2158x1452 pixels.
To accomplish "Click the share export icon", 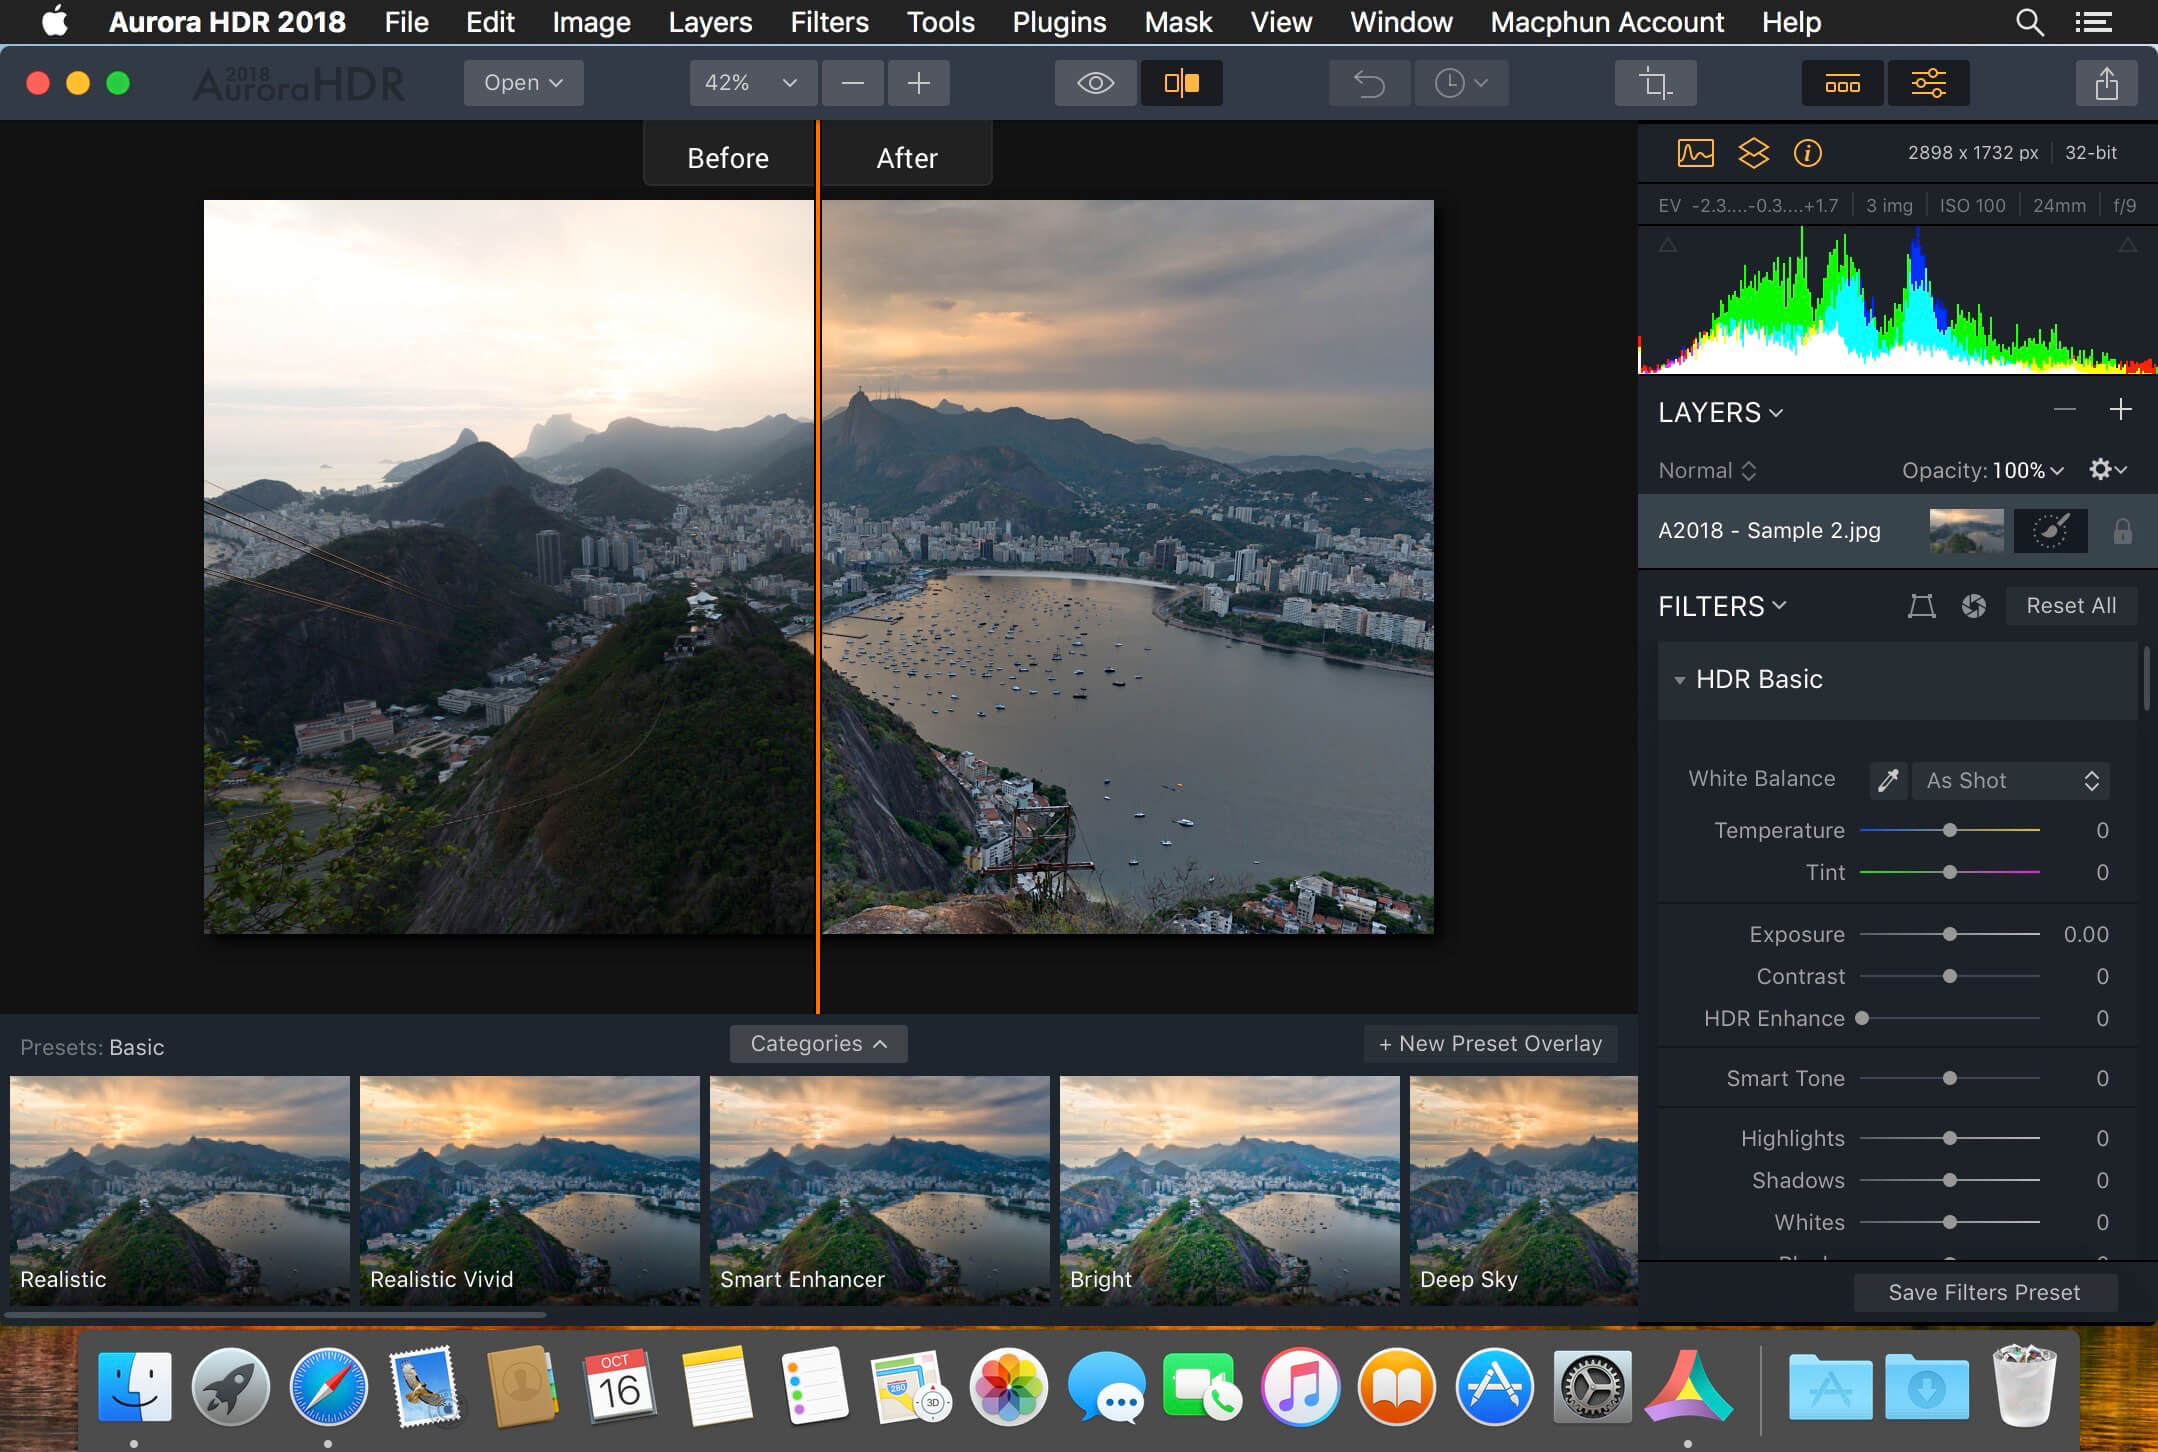I will [x=2106, y=83].
